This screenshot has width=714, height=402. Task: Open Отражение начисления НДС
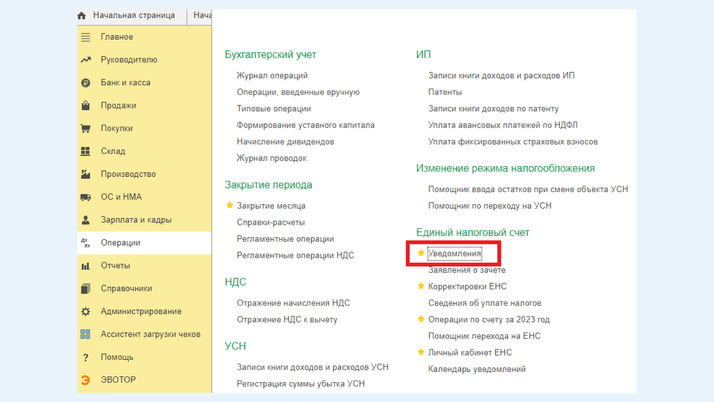coord(293,303)
